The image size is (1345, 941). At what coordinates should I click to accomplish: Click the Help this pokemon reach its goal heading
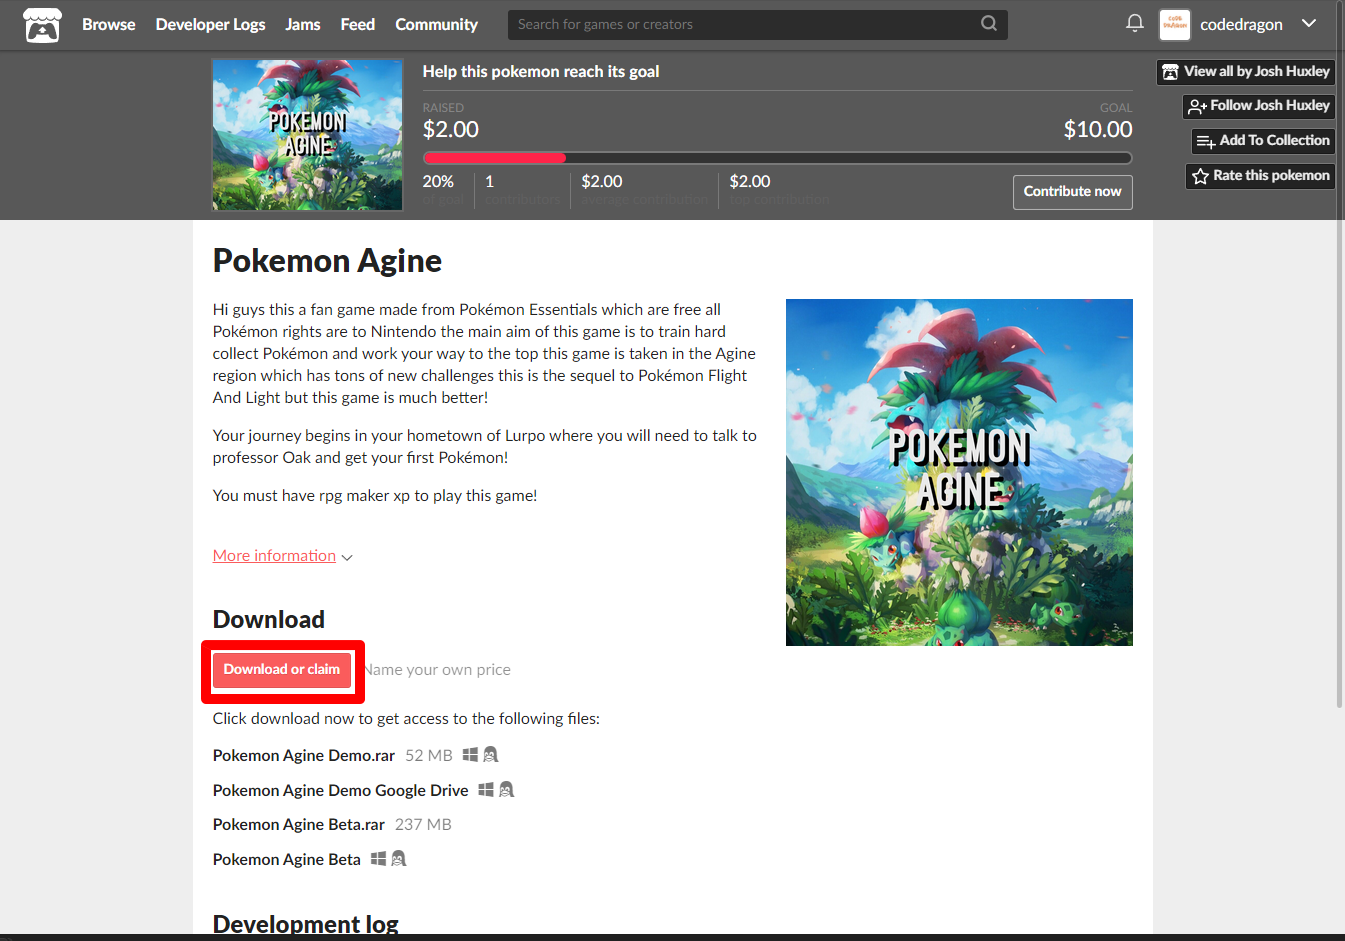(541, 72)
